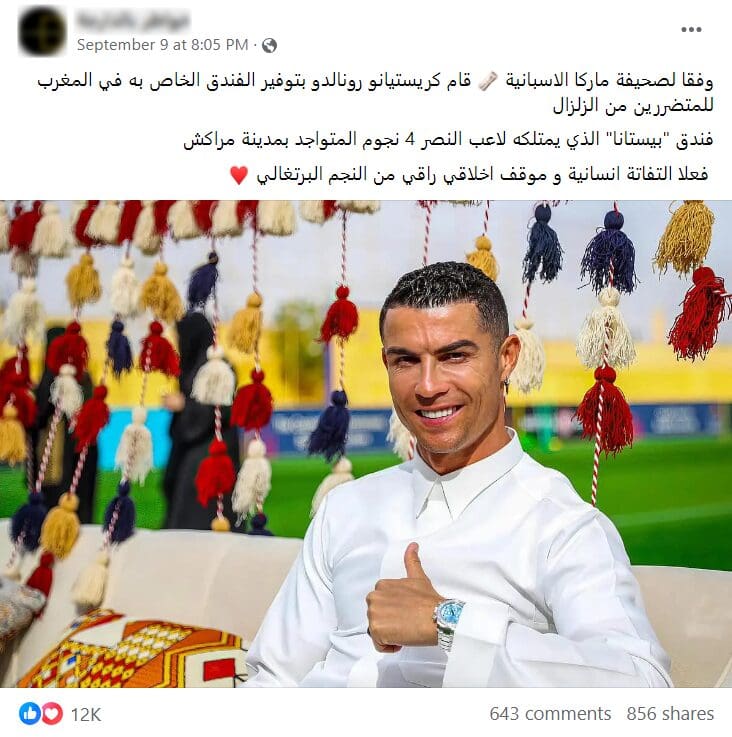Screen dimensions: 732x737
Task: Click the text line للمتضررين من الزلزال
Action: click(x=633, y=105)
